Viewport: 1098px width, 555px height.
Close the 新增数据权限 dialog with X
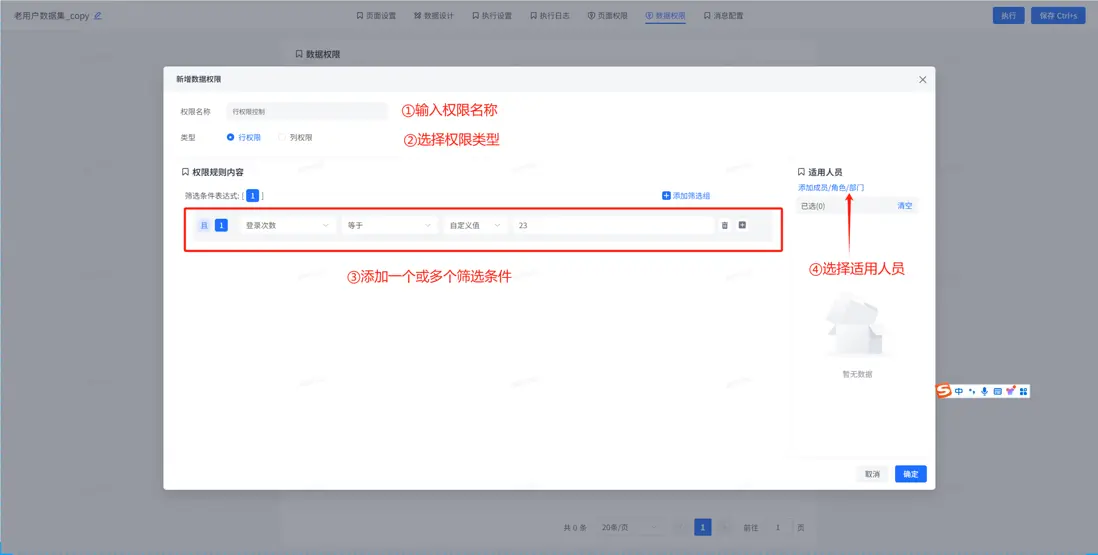pyautogui.click(x=922, y=80)
